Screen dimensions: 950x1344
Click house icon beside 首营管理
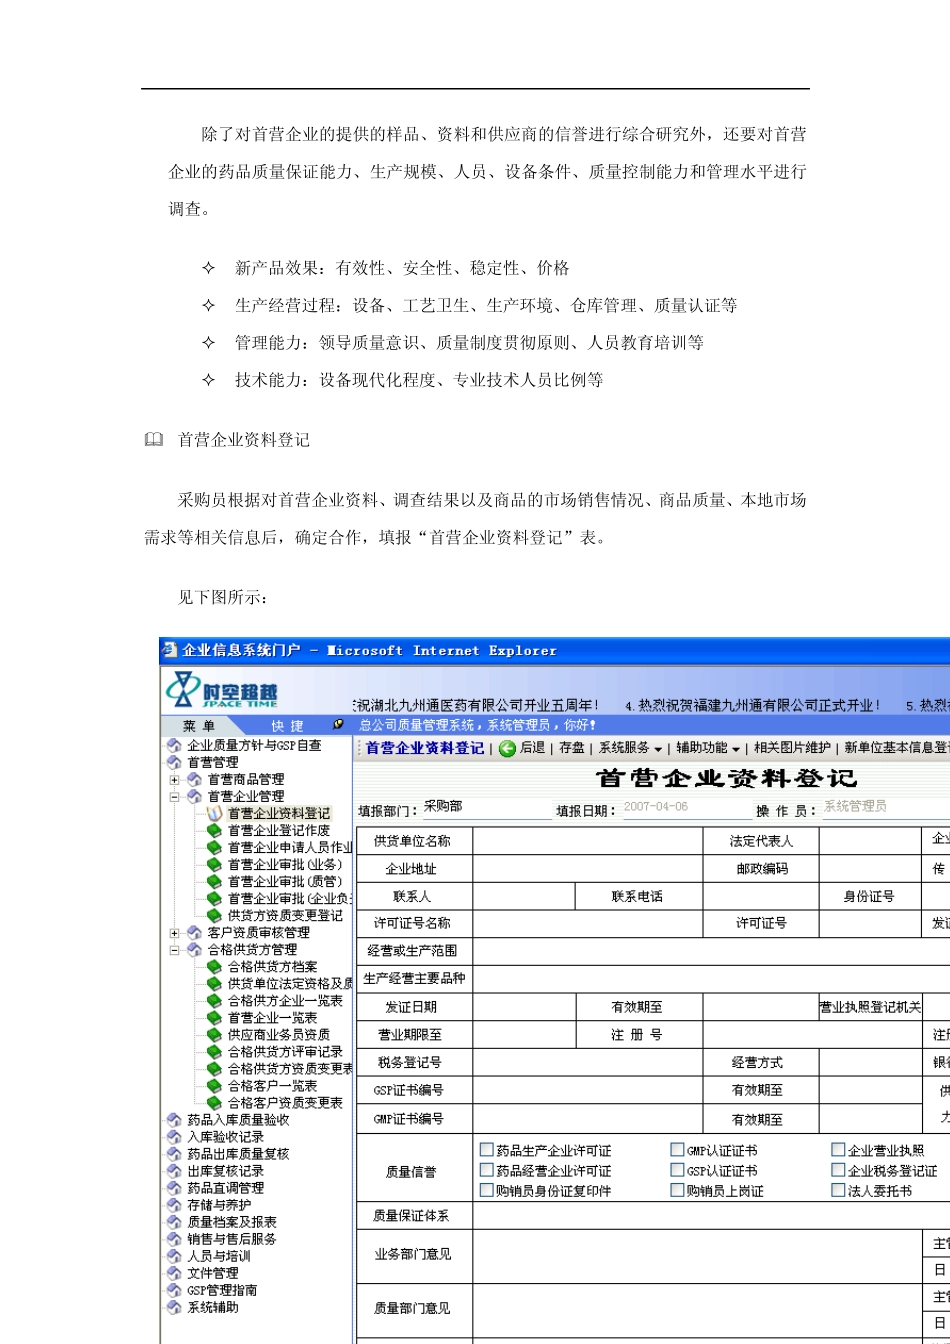tap(174, 762)
